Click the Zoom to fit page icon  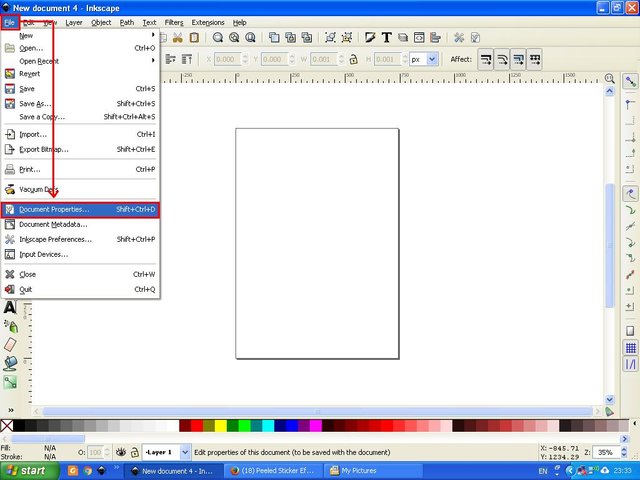click(x=250, y=38)
